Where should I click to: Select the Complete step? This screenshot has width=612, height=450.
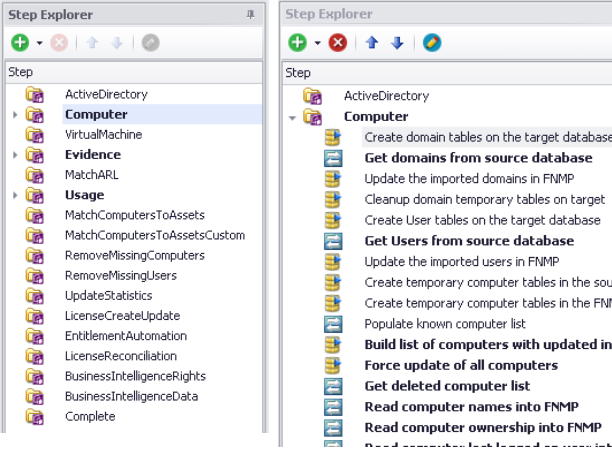90,416
